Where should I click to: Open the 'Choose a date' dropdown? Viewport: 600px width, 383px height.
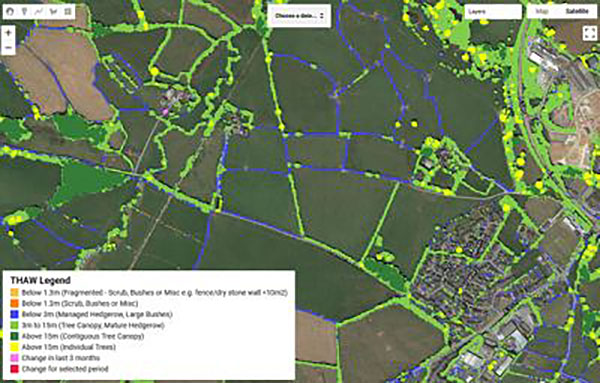(299, 16)
